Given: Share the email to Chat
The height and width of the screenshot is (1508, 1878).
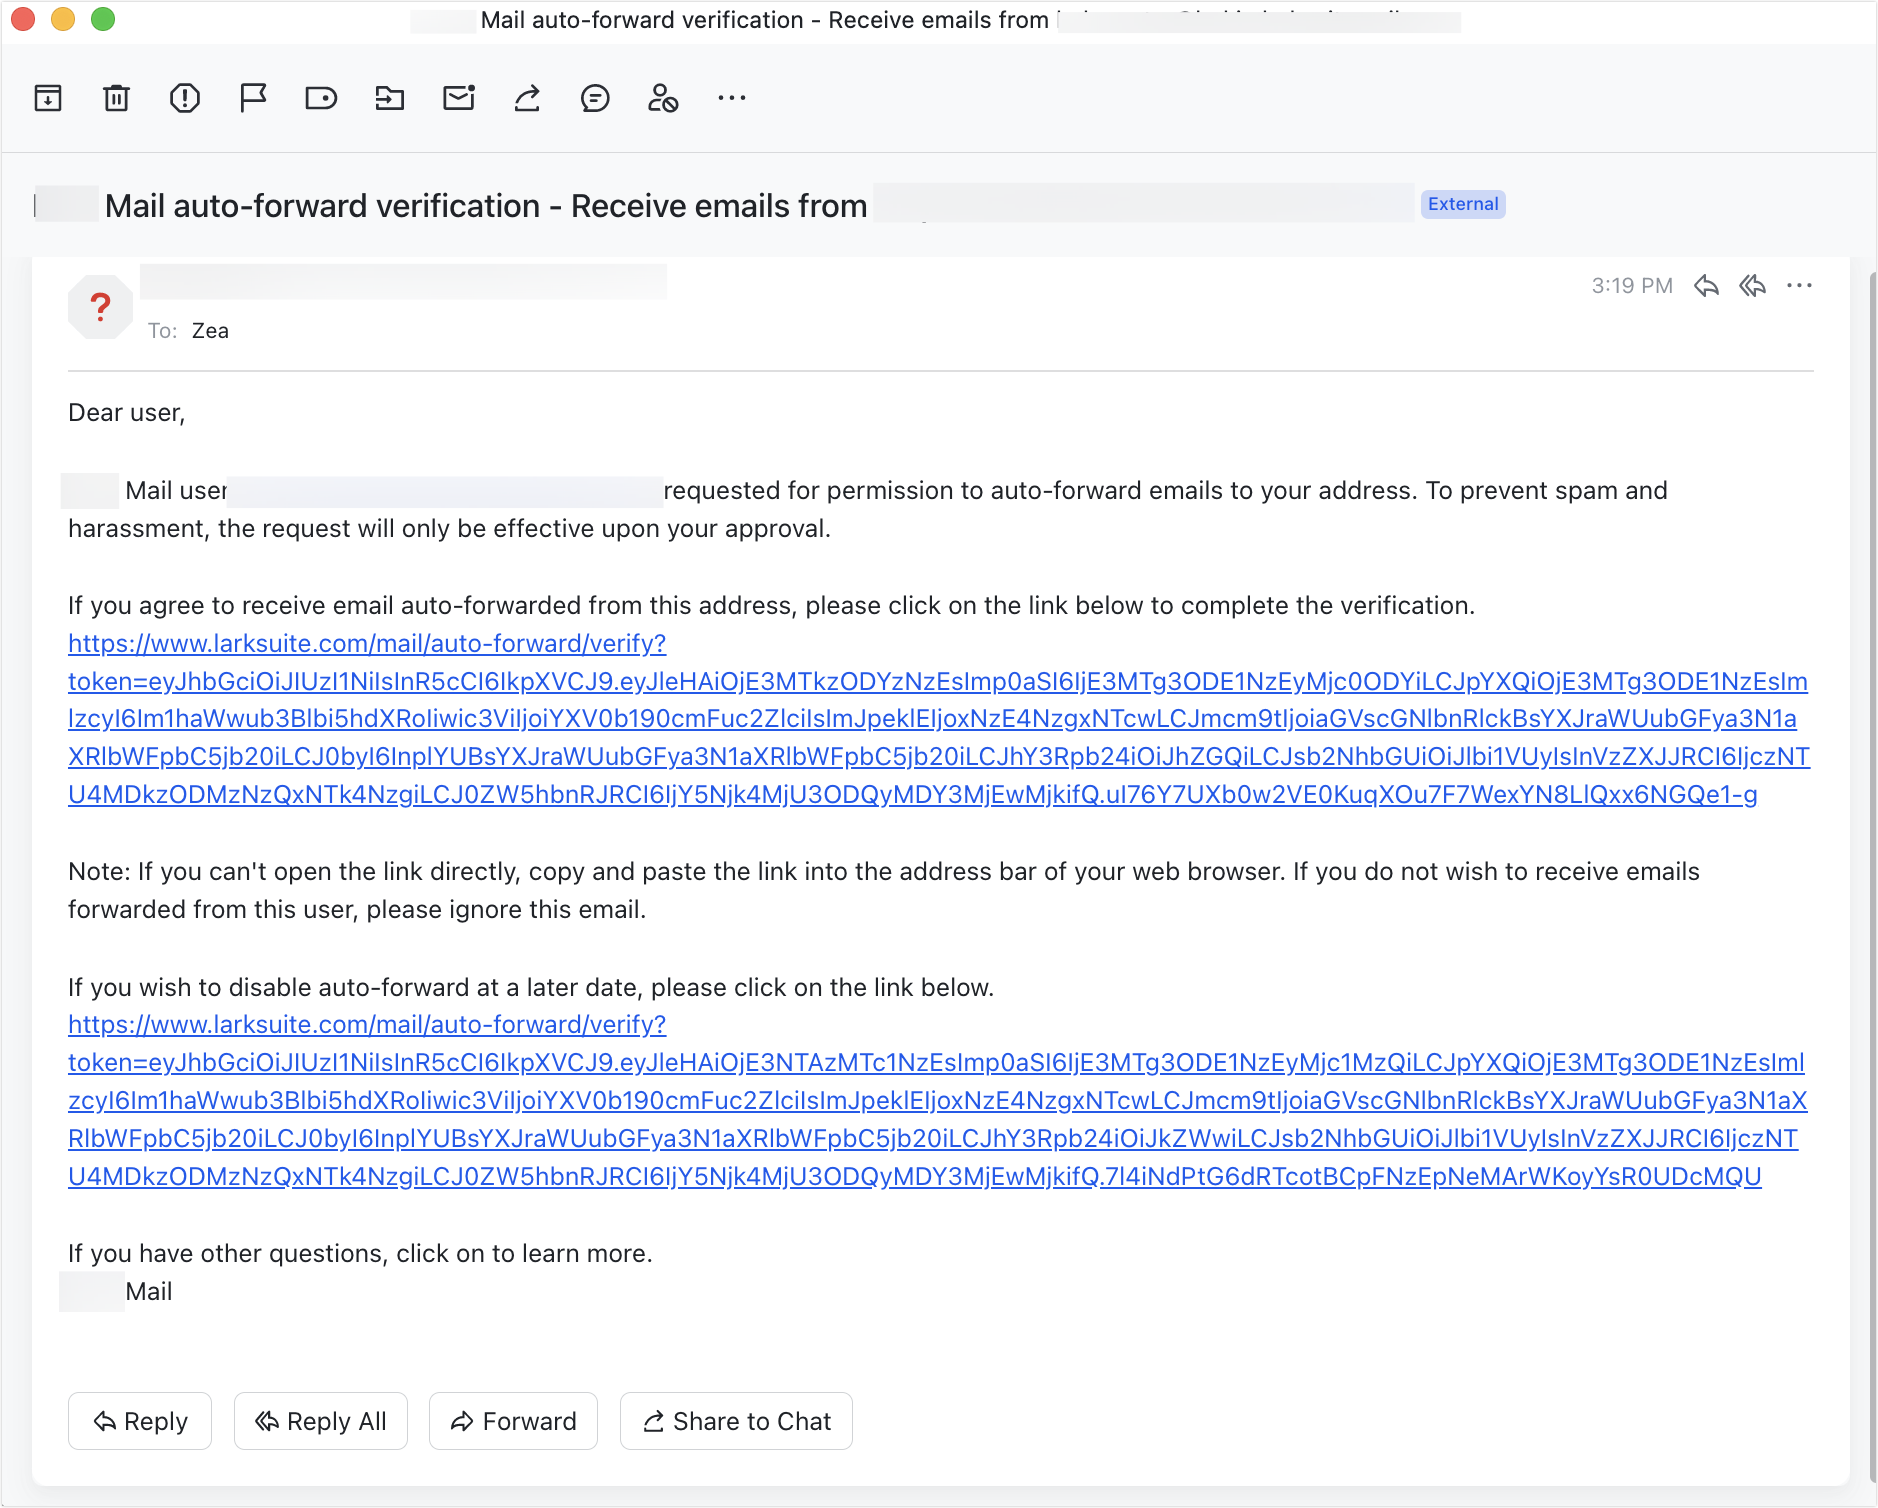Looking at the screenshot, I should (736, 1420).
